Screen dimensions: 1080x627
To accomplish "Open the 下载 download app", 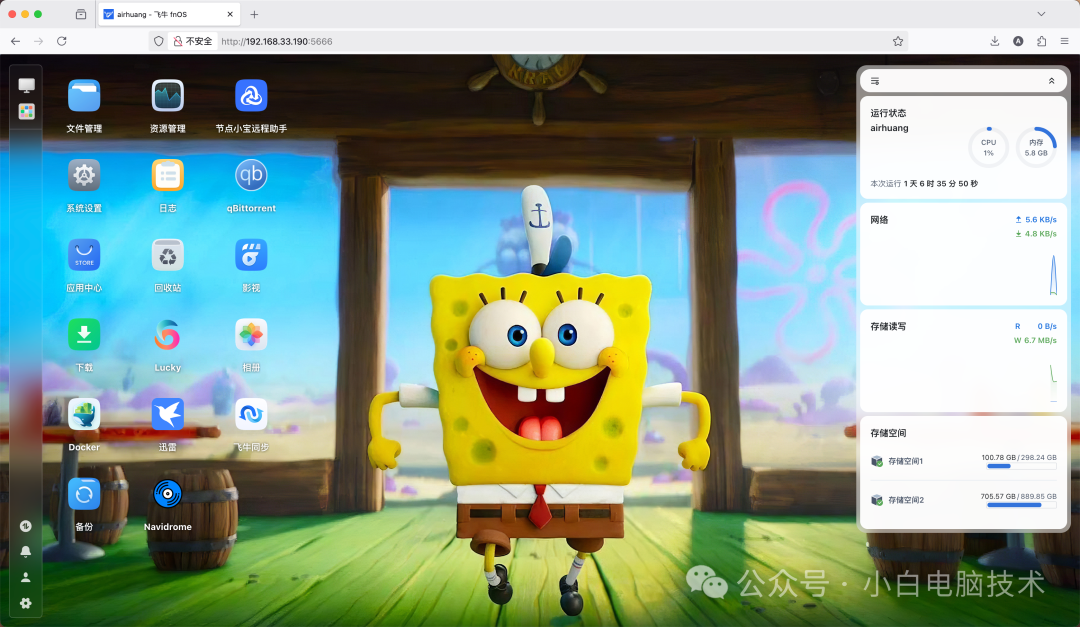I will pyautogui.click(x=84, y=335).
